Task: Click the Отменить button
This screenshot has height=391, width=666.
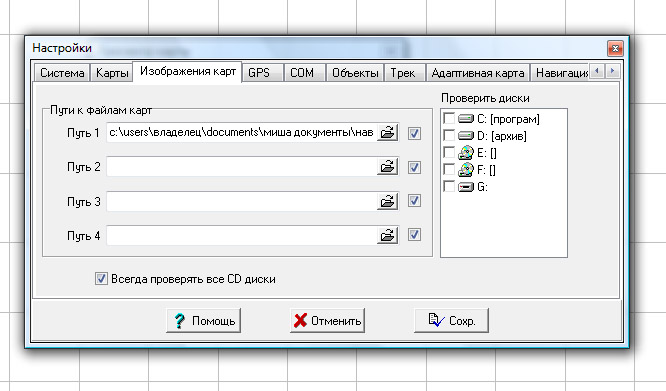Action: 327,321
